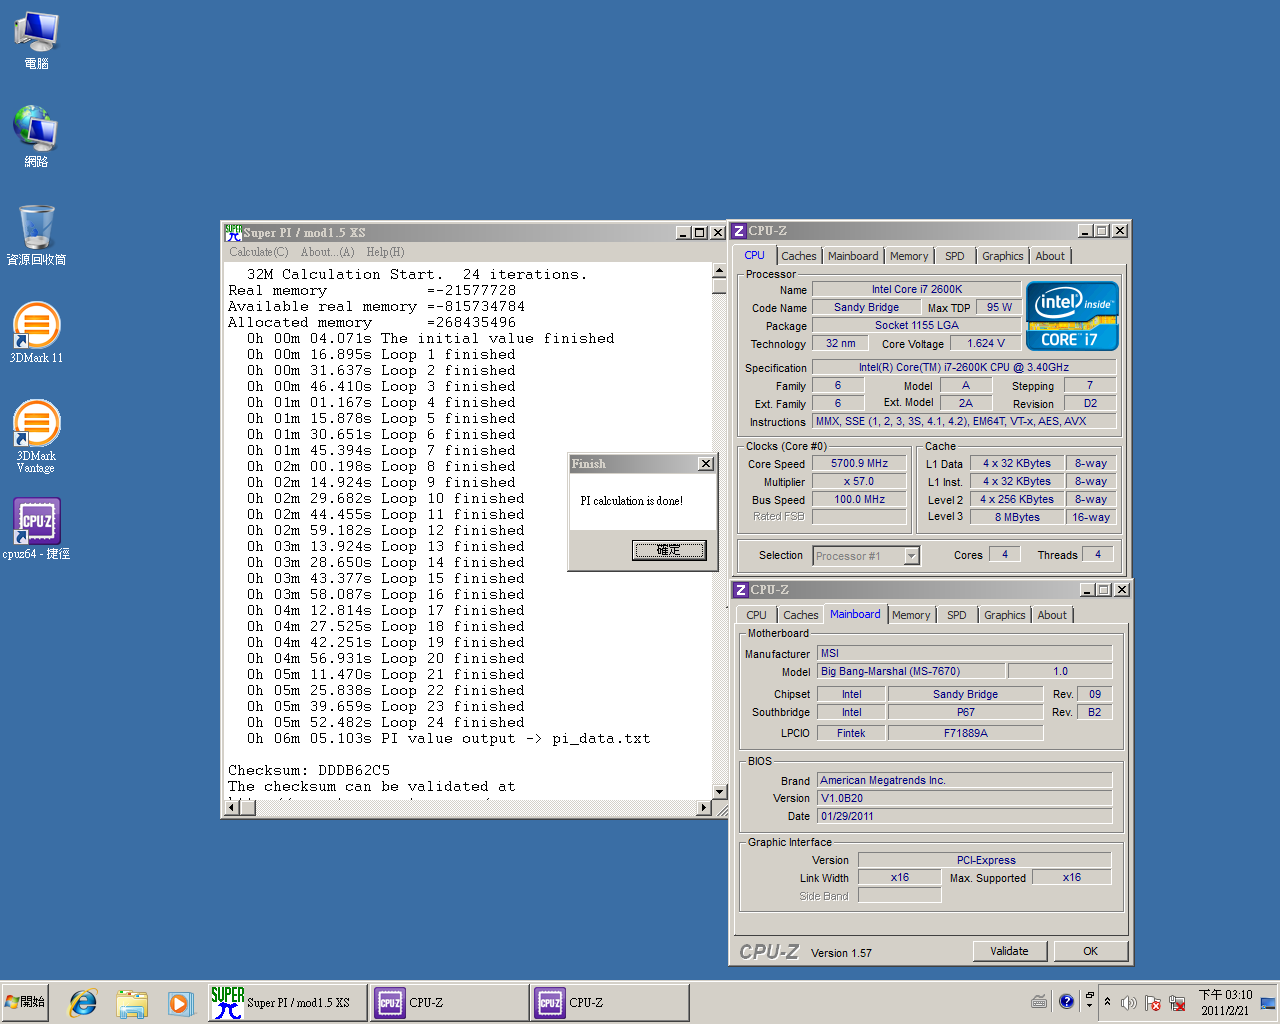Click the Show desktop tray icon
This screenshot has height=1024, width=1280.
(1268, 1003)
